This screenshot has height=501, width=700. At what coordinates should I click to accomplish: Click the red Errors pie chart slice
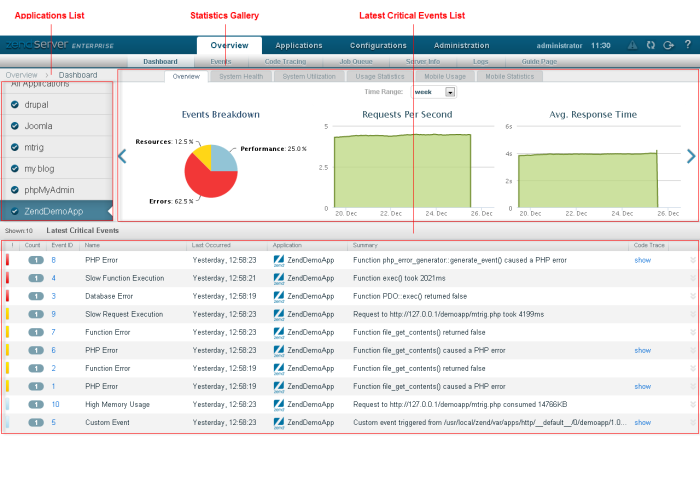(205, 185)
